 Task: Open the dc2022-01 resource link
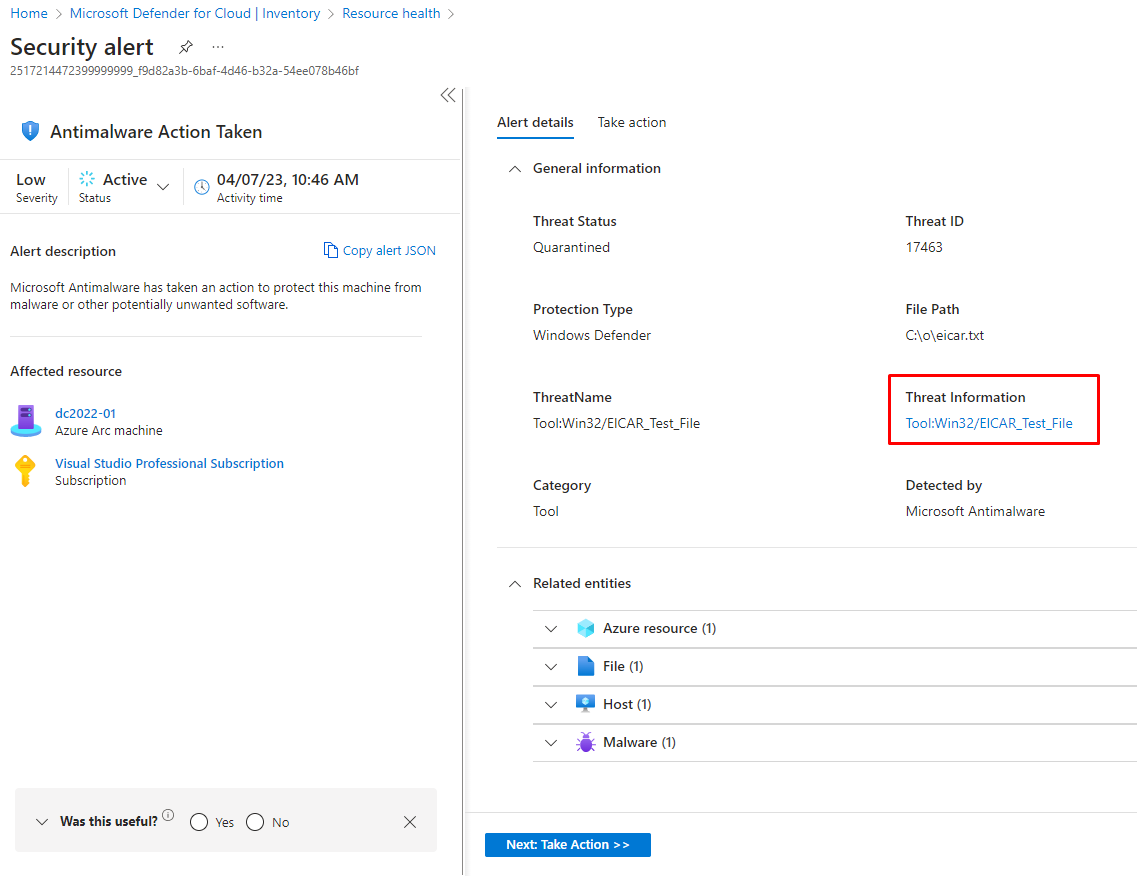coord(85,413)
